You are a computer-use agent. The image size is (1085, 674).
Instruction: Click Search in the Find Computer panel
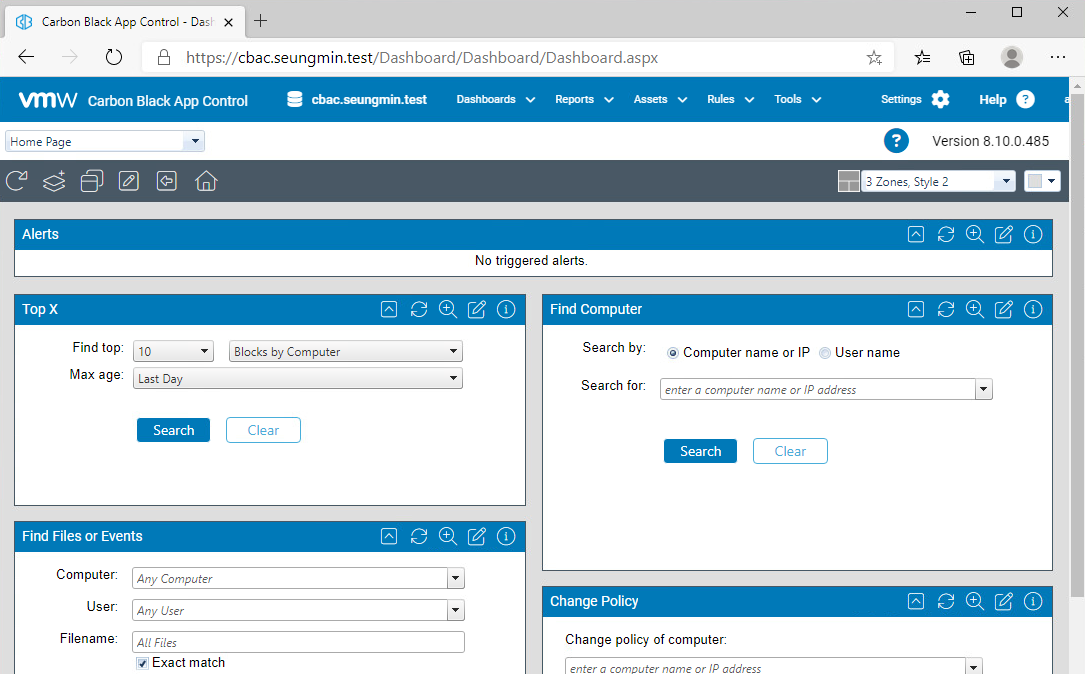pyautogui.click(x=700, y=451)
